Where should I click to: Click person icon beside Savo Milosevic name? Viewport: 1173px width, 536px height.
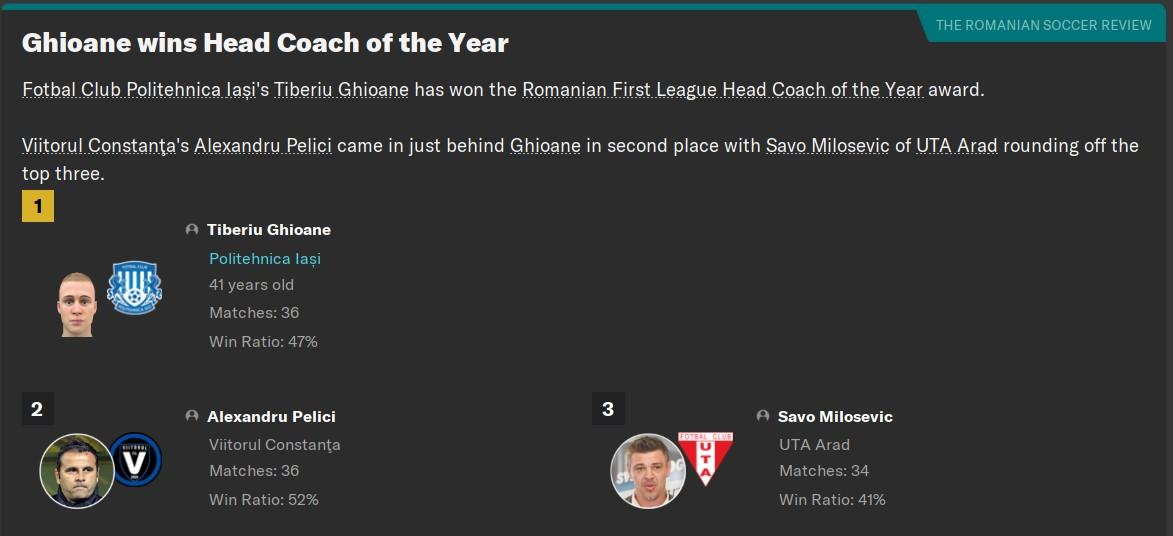762,416
